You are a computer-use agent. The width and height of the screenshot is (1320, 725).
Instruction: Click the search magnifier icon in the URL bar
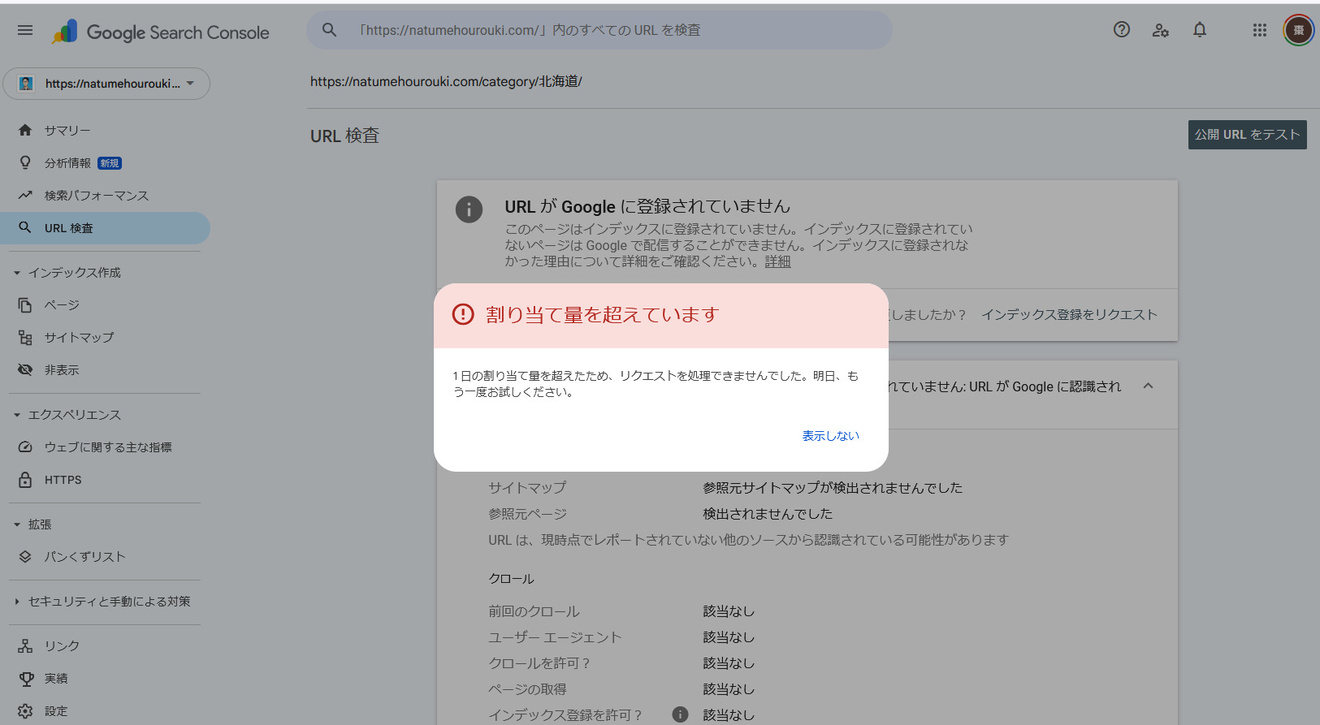[x=329, y=30]
